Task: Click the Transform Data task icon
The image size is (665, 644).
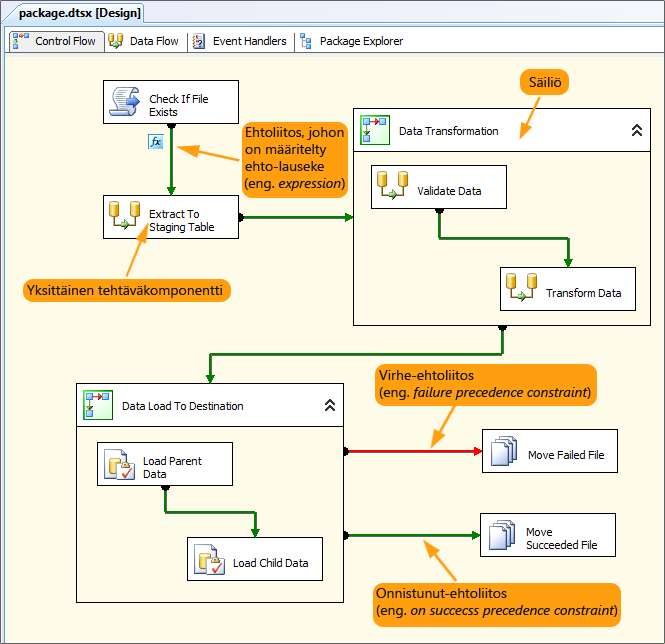Action: (x=522, y=287)
